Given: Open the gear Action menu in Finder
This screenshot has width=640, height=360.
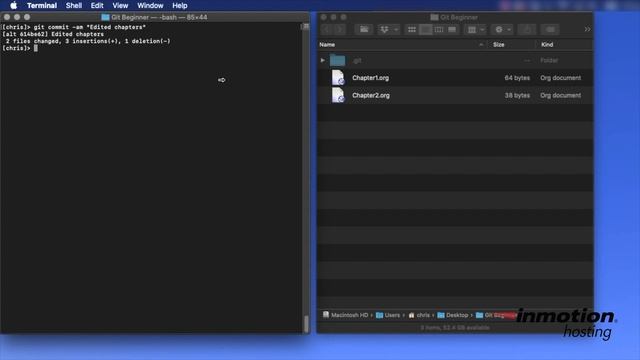Looking at the screenshot, I should (x=503, y=29).
